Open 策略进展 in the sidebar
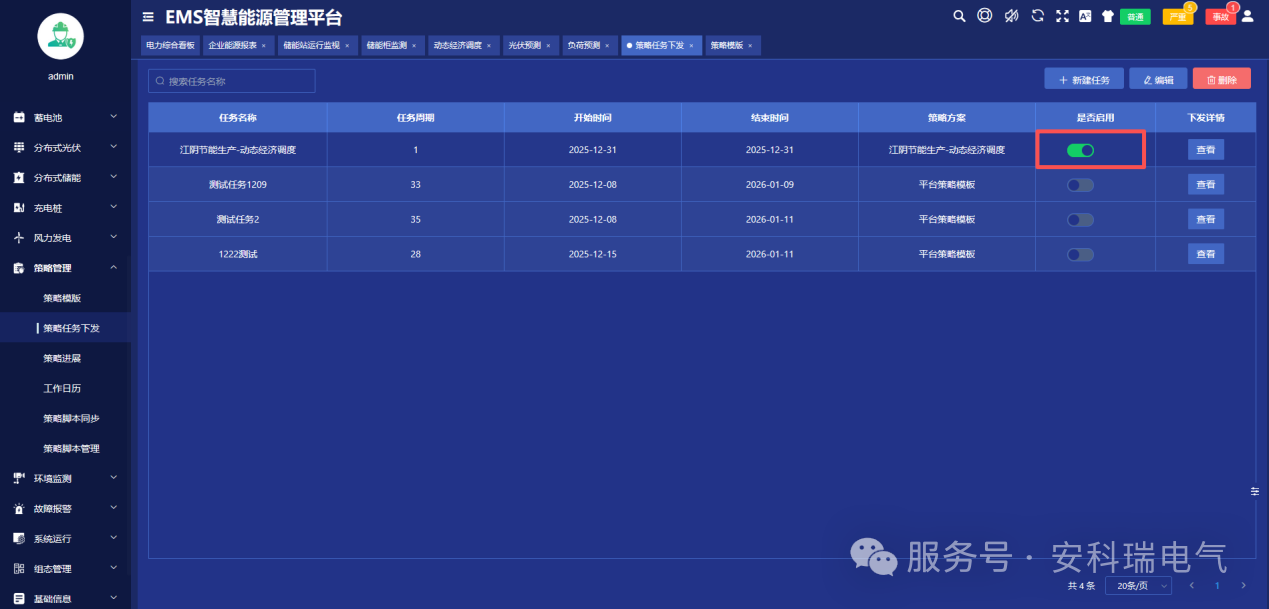The width and height of the screenshot is (1269, 609). coord(62,358)
